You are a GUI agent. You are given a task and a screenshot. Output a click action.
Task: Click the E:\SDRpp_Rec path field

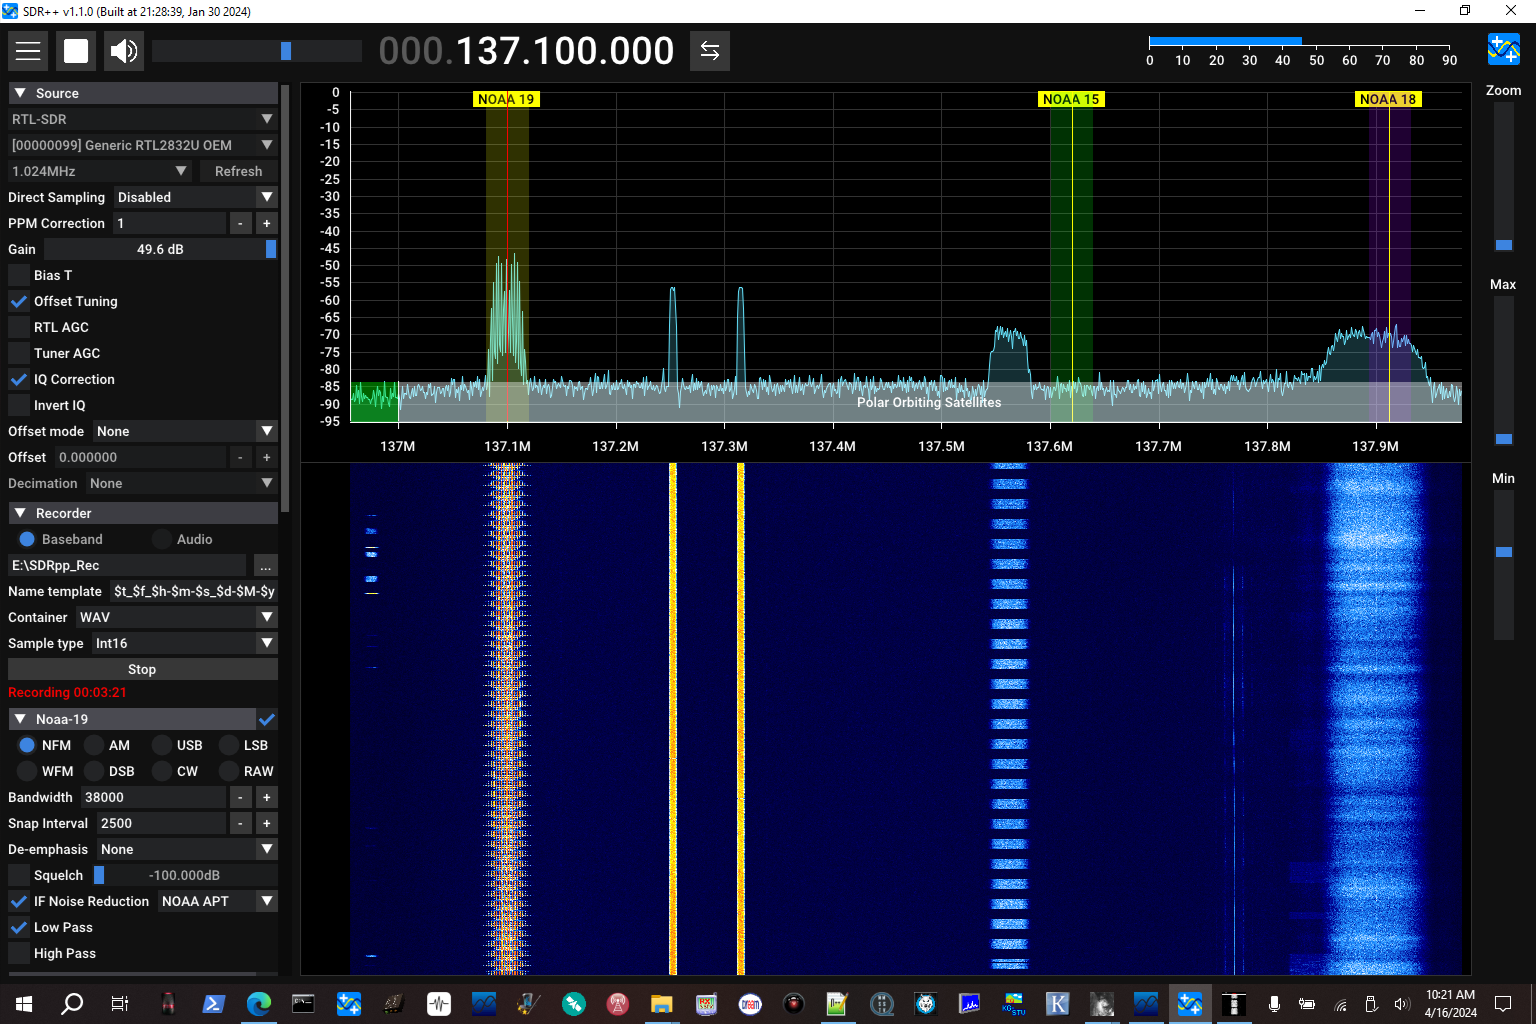coord(127,565)
